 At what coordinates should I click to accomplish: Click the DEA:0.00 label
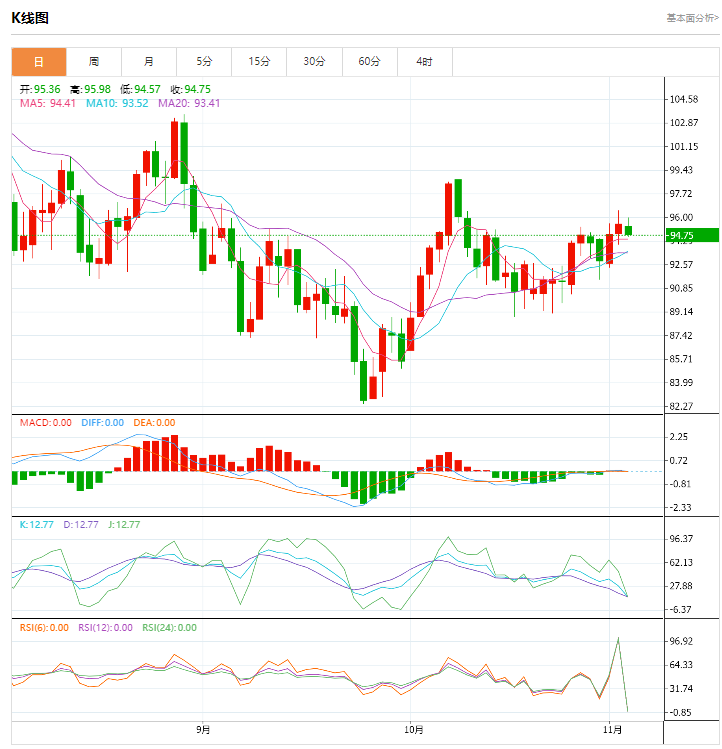click(154, 423)
